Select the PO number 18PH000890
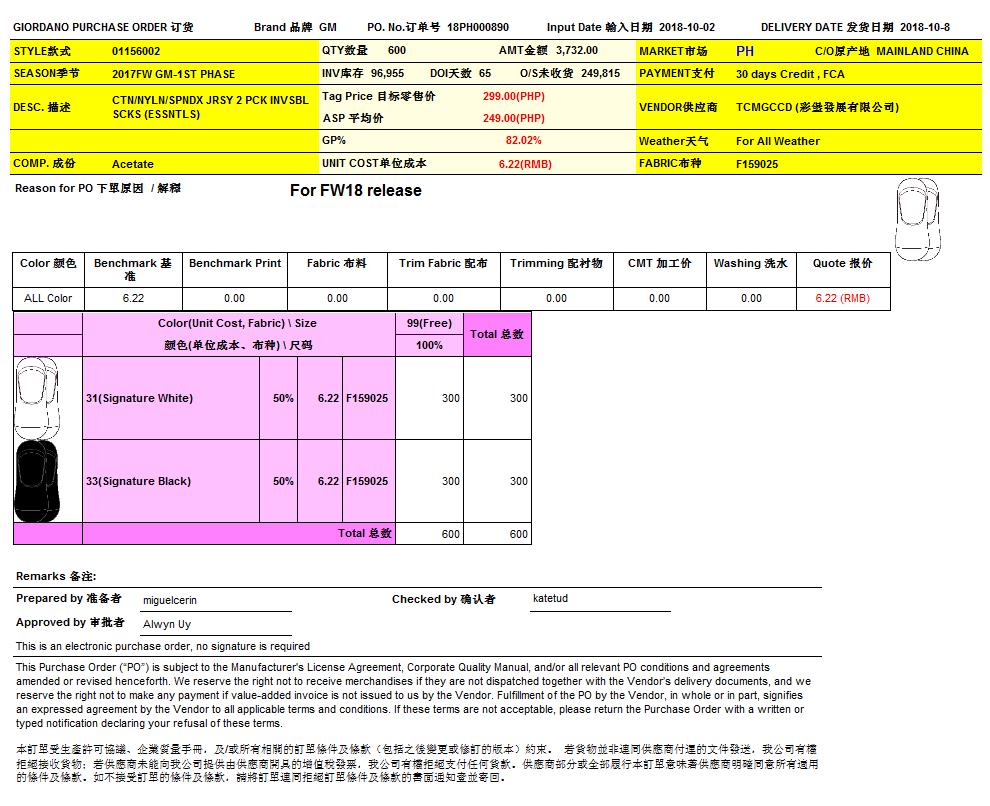The width and height of the screenshot is (990, 806). click(478, 27)
